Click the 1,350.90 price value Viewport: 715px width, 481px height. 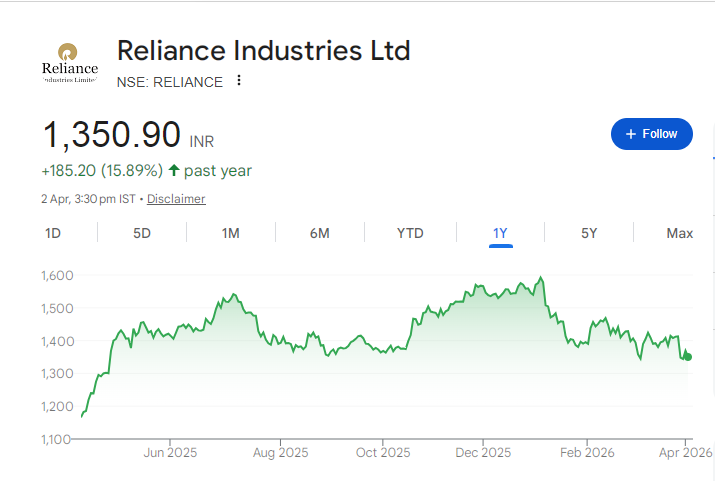[x=112, y=135]
